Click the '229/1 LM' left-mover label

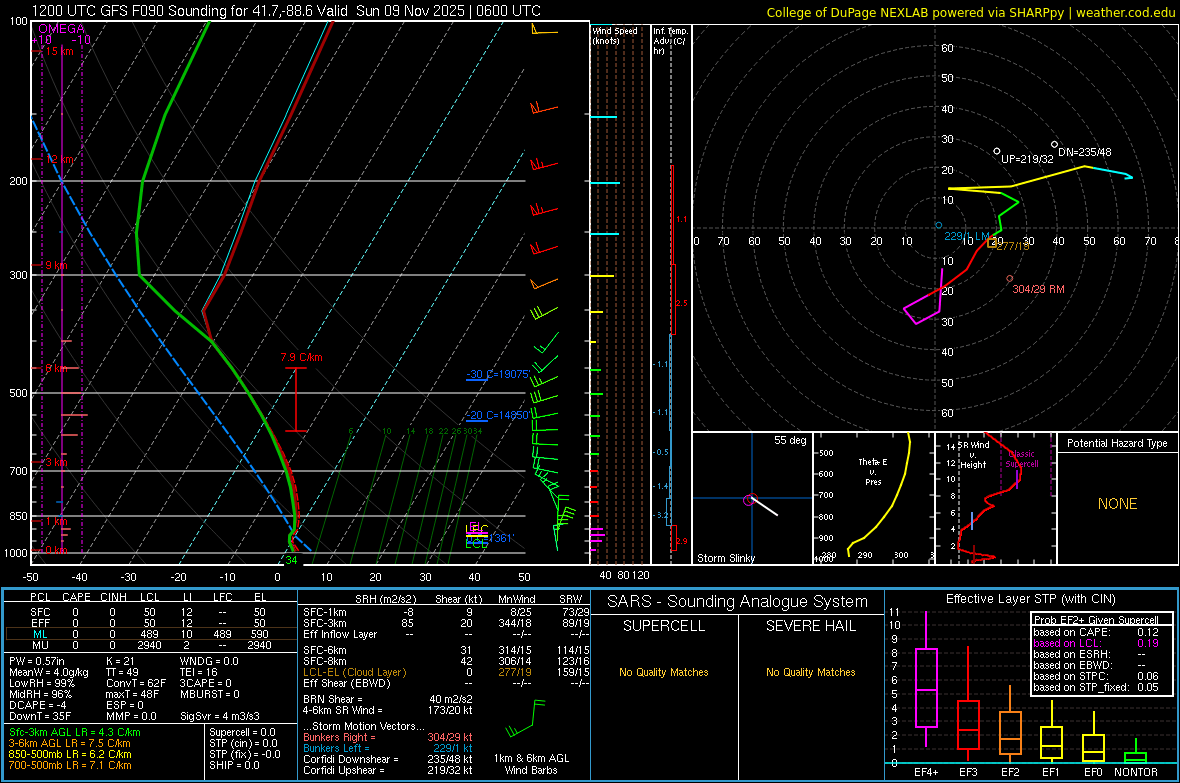966,236
